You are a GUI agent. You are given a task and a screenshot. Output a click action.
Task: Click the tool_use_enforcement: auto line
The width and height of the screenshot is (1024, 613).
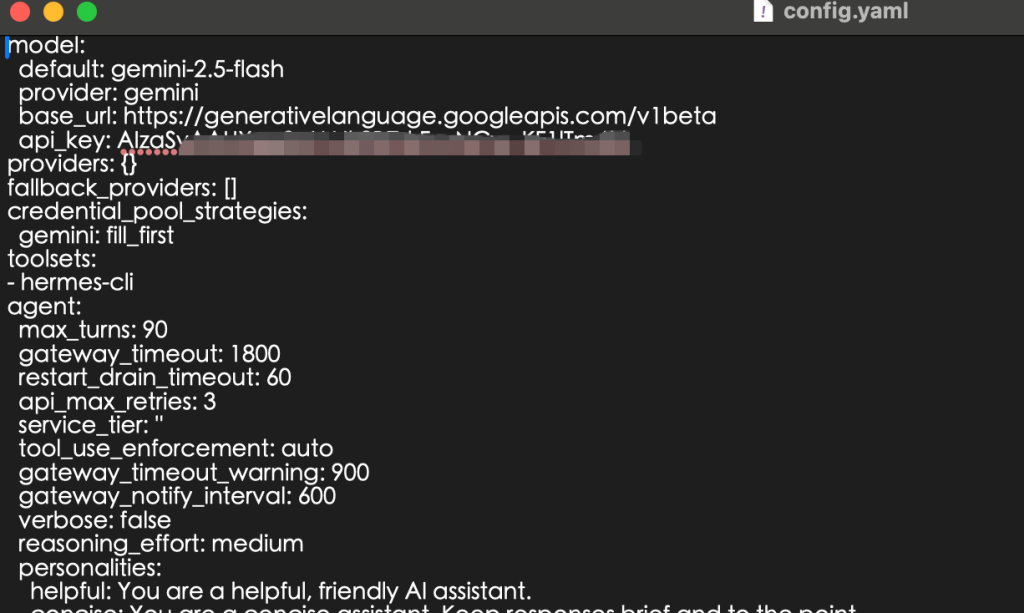tap(176, 448)
